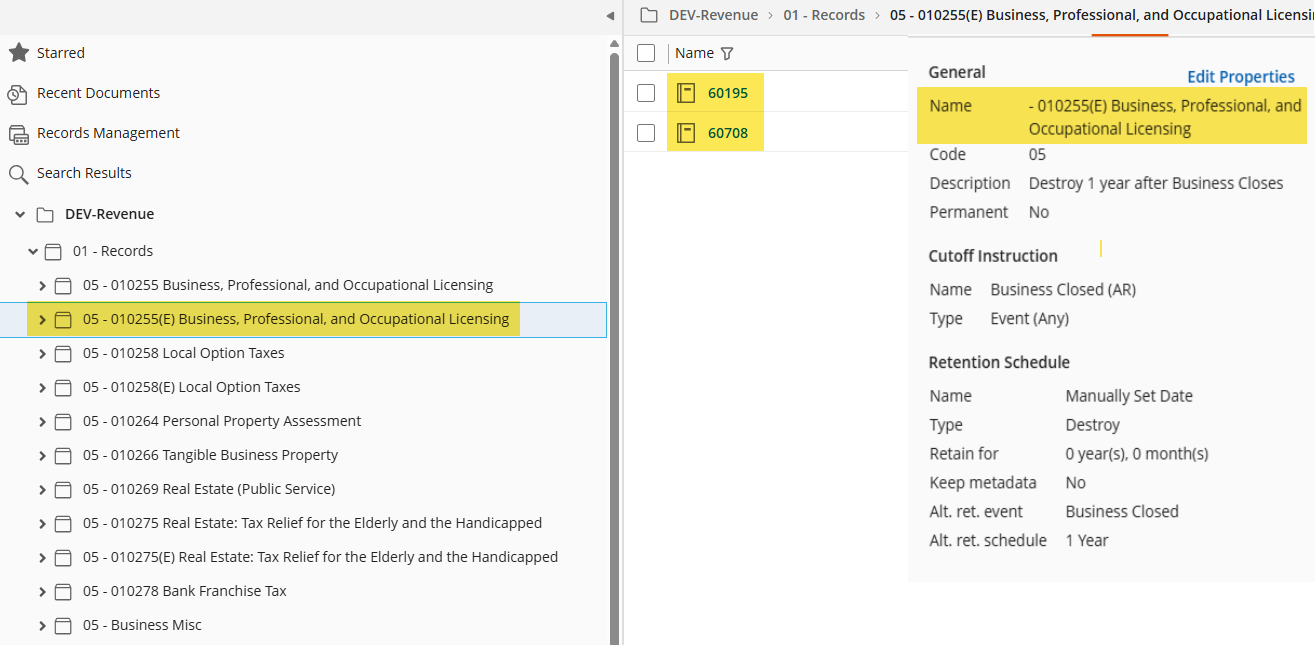1315x645 pixels.
Task: Click the record folder icon for 60195
Action: [x=686, y=93]
